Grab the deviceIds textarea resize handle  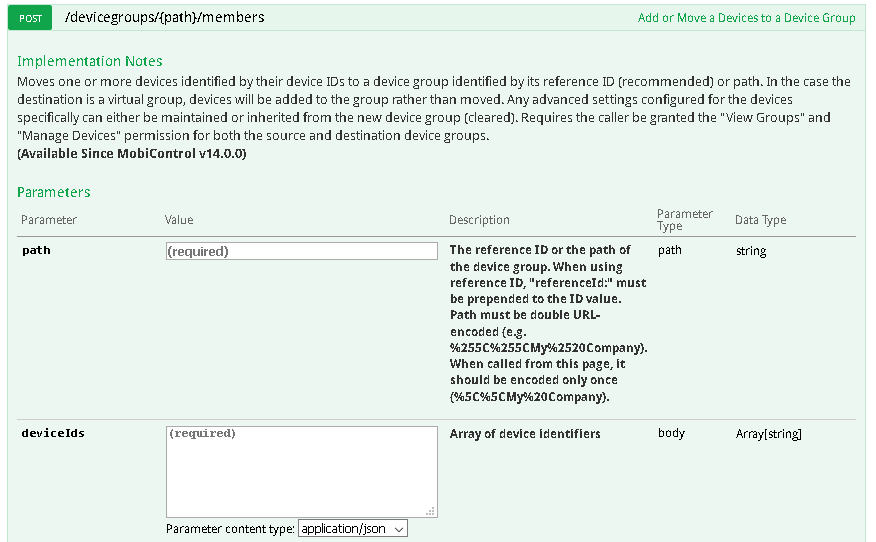pyautogui.click(x=431, y=511)
